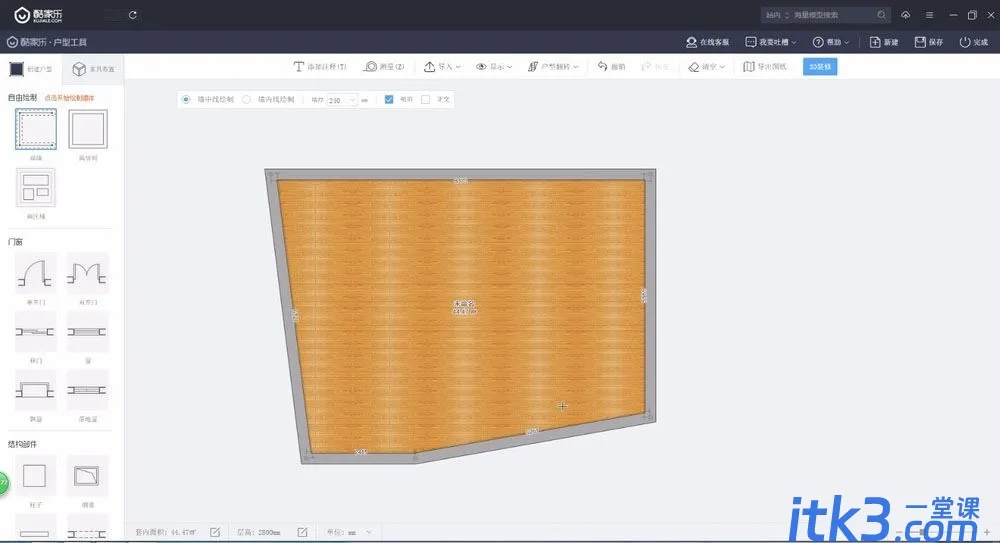The image size is (1000, 543).
Task: Open the Import dropdown
Action: 442,66
